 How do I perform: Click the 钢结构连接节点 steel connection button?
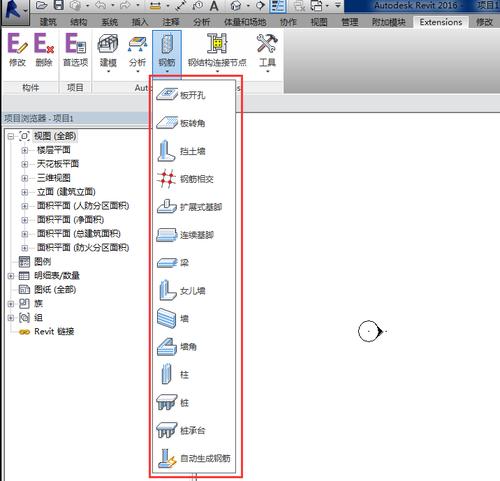[x=217, y=53]
